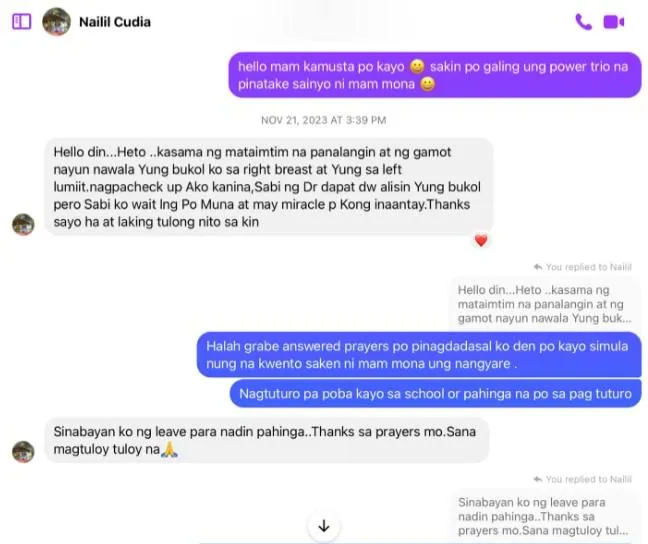Open the Nailil Cudia contact name

coord(115,22)
